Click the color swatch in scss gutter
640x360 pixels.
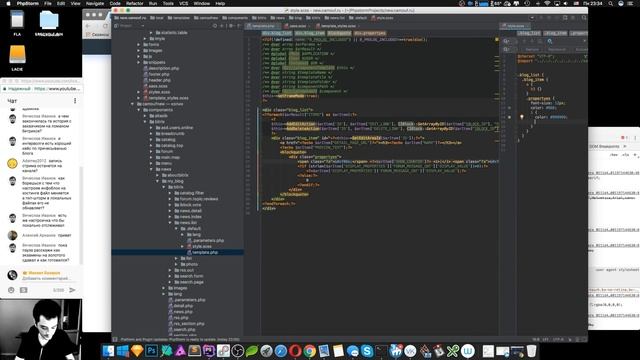509,117
